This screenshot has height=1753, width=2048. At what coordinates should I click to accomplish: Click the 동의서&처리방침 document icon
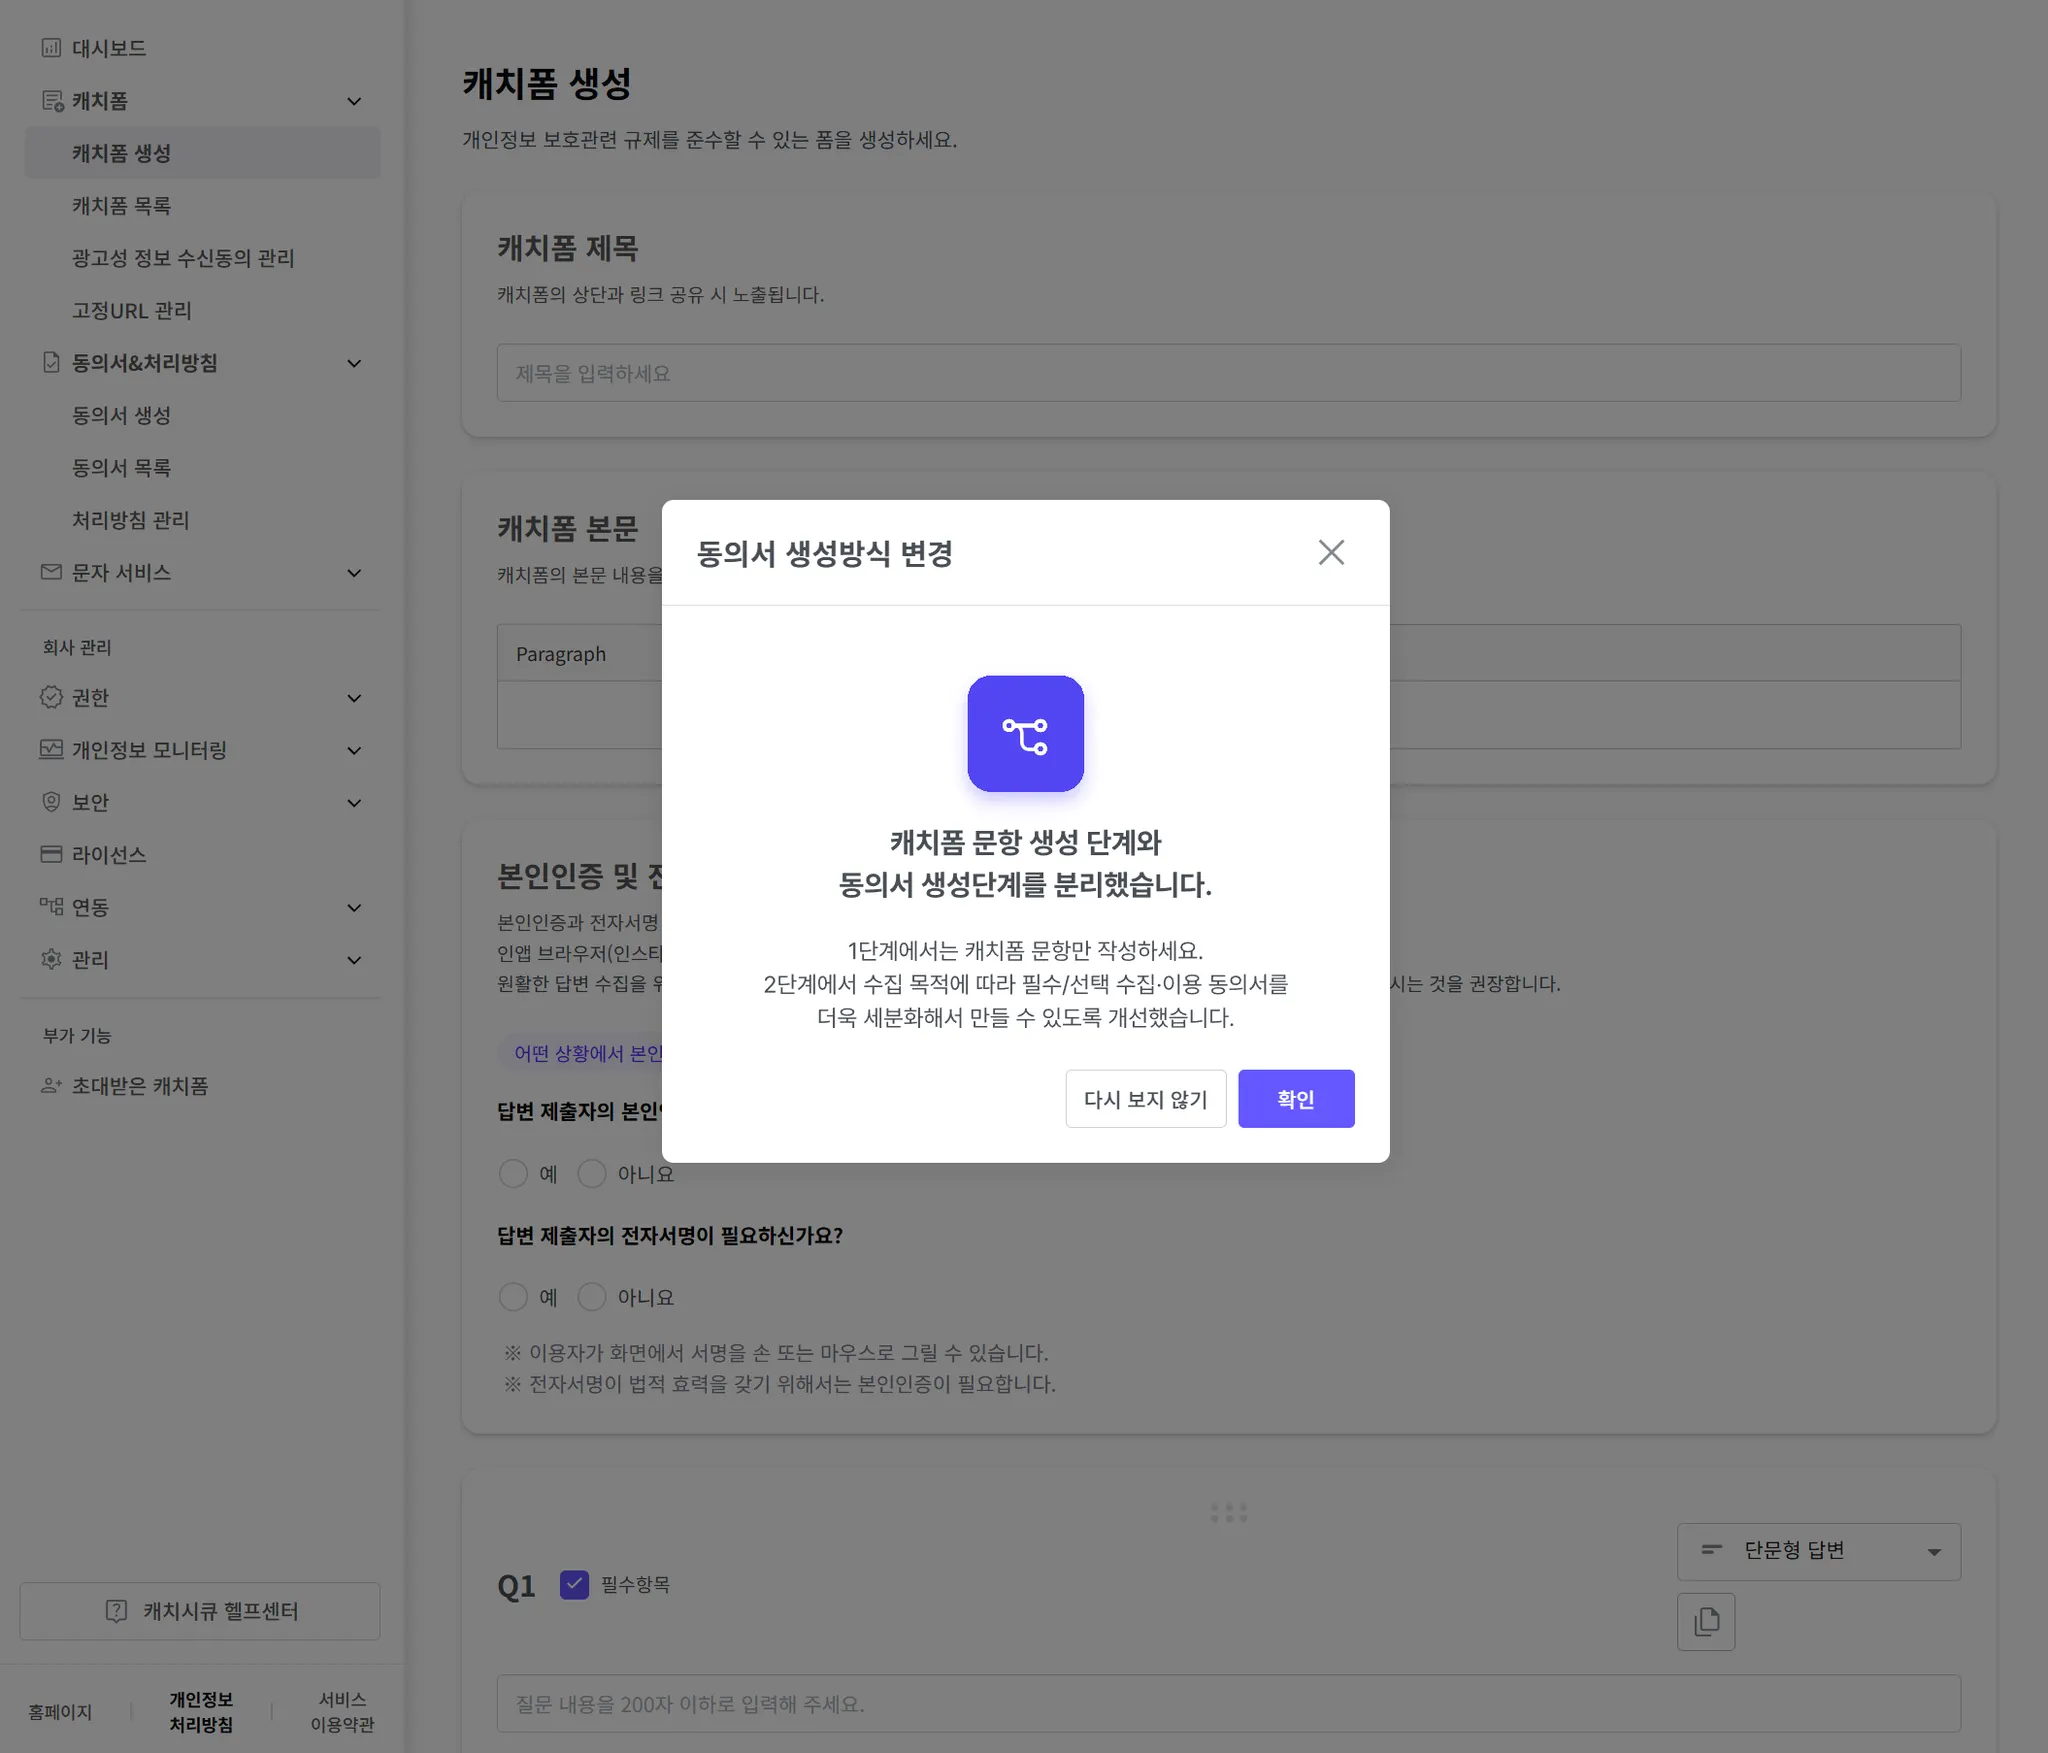(x=51, y=363)
